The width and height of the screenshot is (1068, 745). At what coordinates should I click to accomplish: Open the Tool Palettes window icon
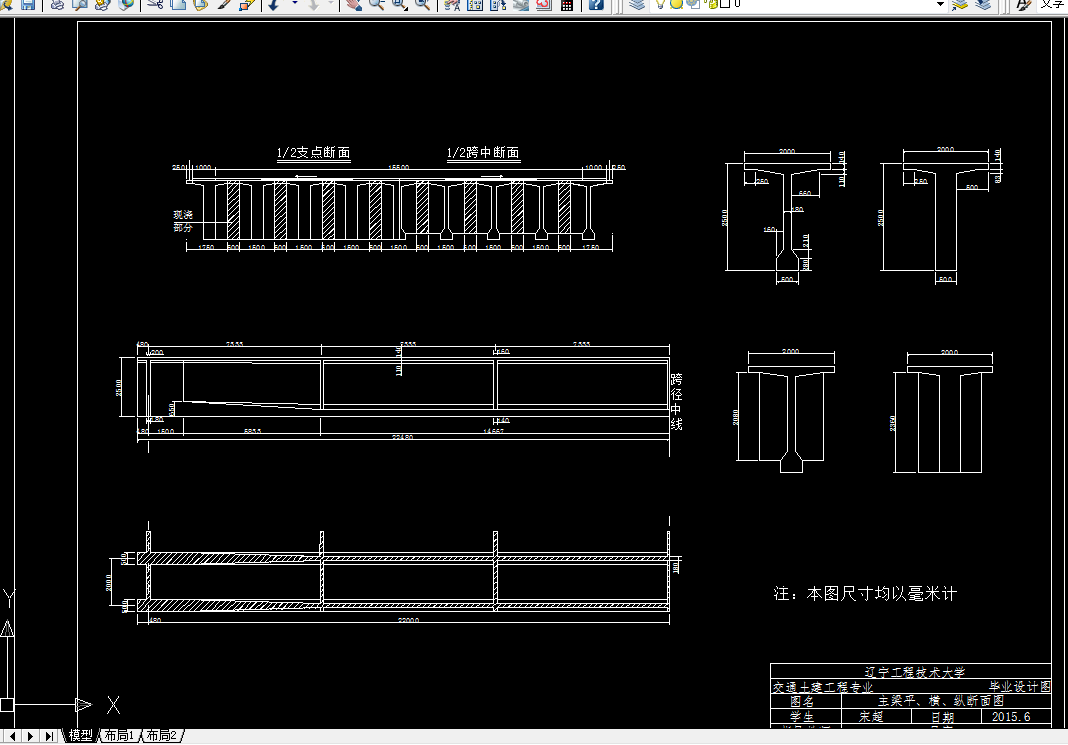click(498, 5)
